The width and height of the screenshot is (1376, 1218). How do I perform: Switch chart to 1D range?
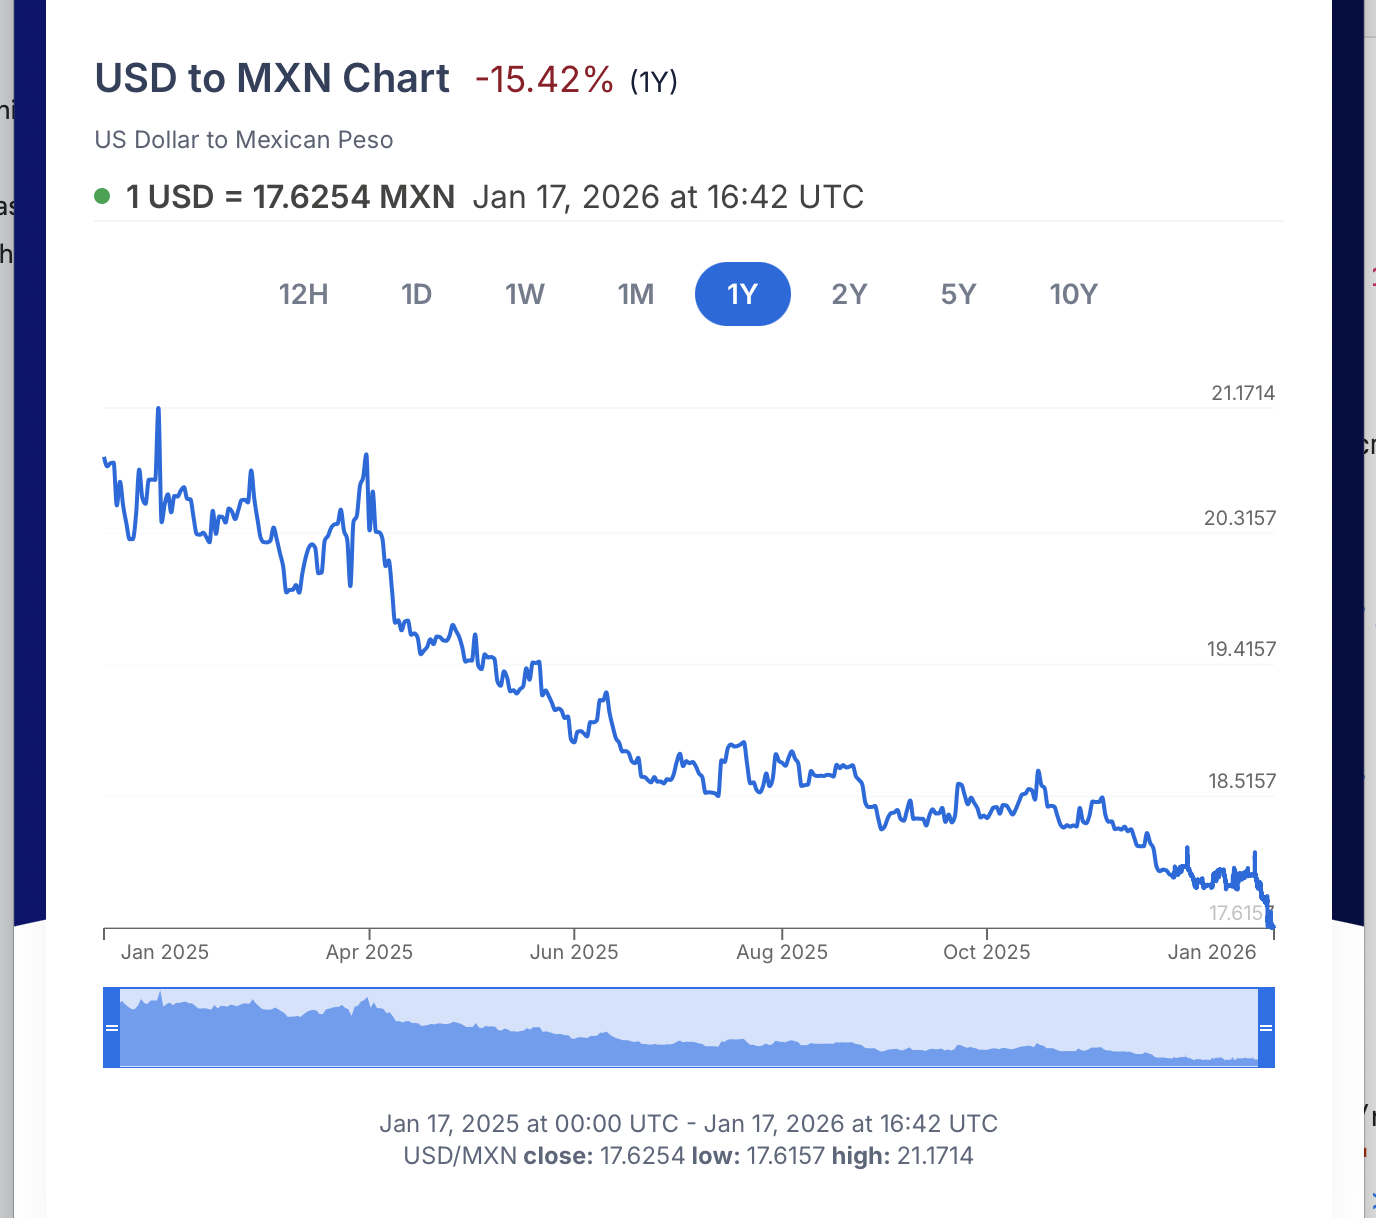[x=416, y=294]
